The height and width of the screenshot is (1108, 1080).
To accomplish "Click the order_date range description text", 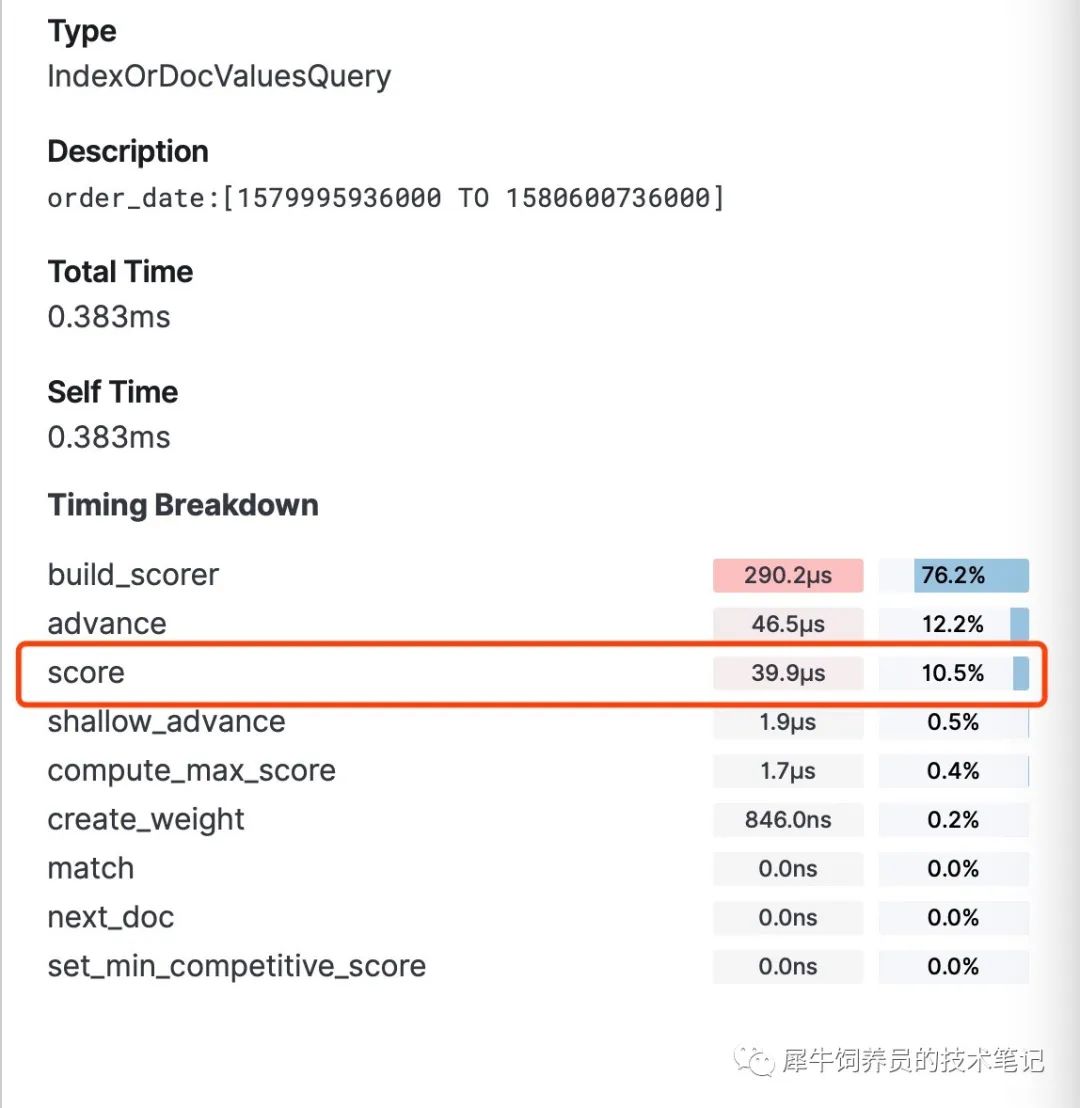I will (386, 199).
